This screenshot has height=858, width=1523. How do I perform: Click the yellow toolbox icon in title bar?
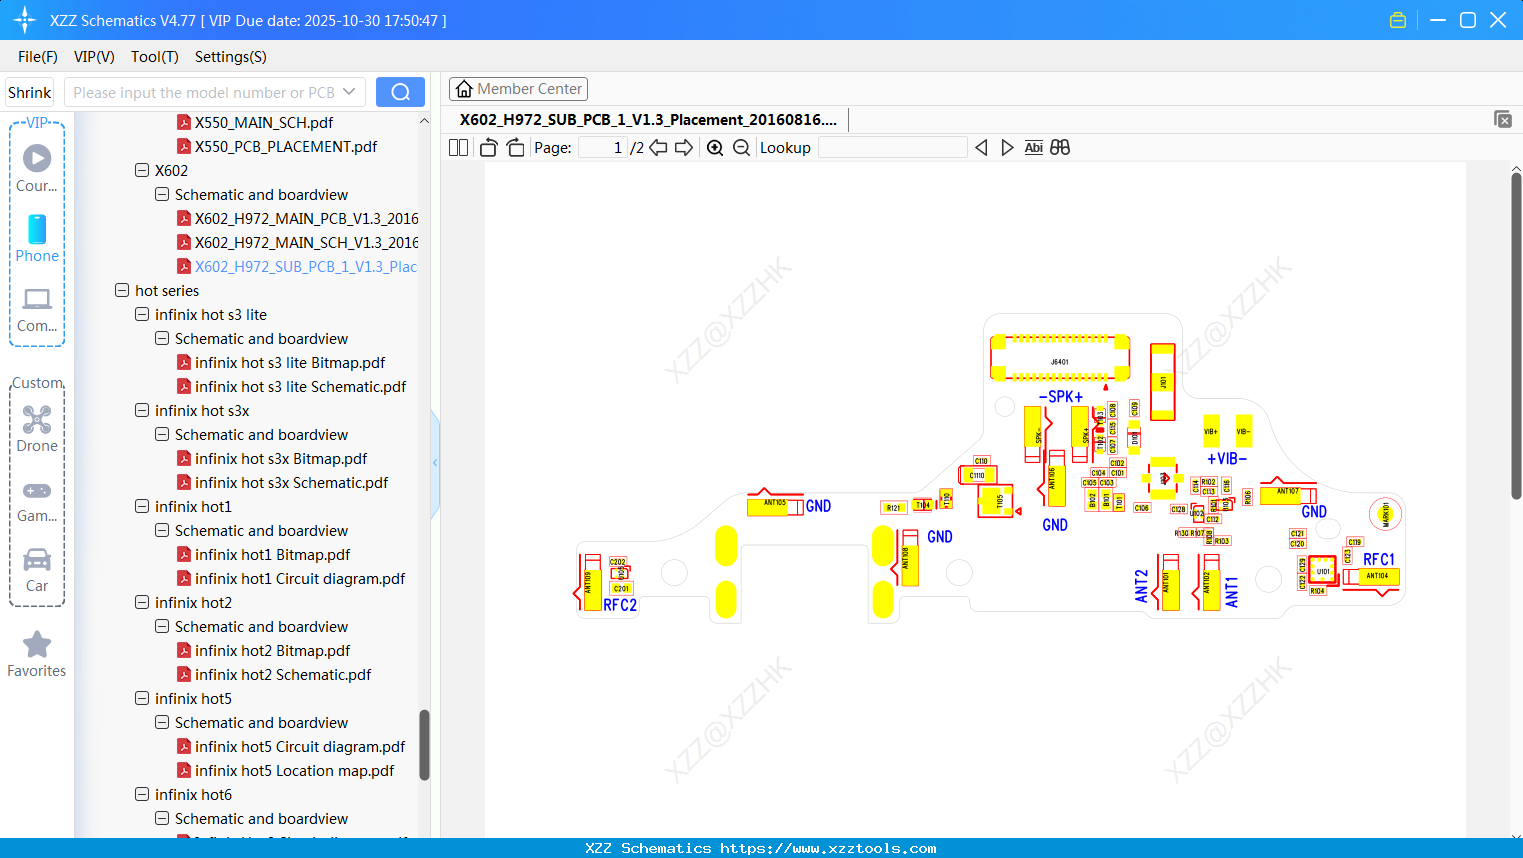(x=1398, y=20)
